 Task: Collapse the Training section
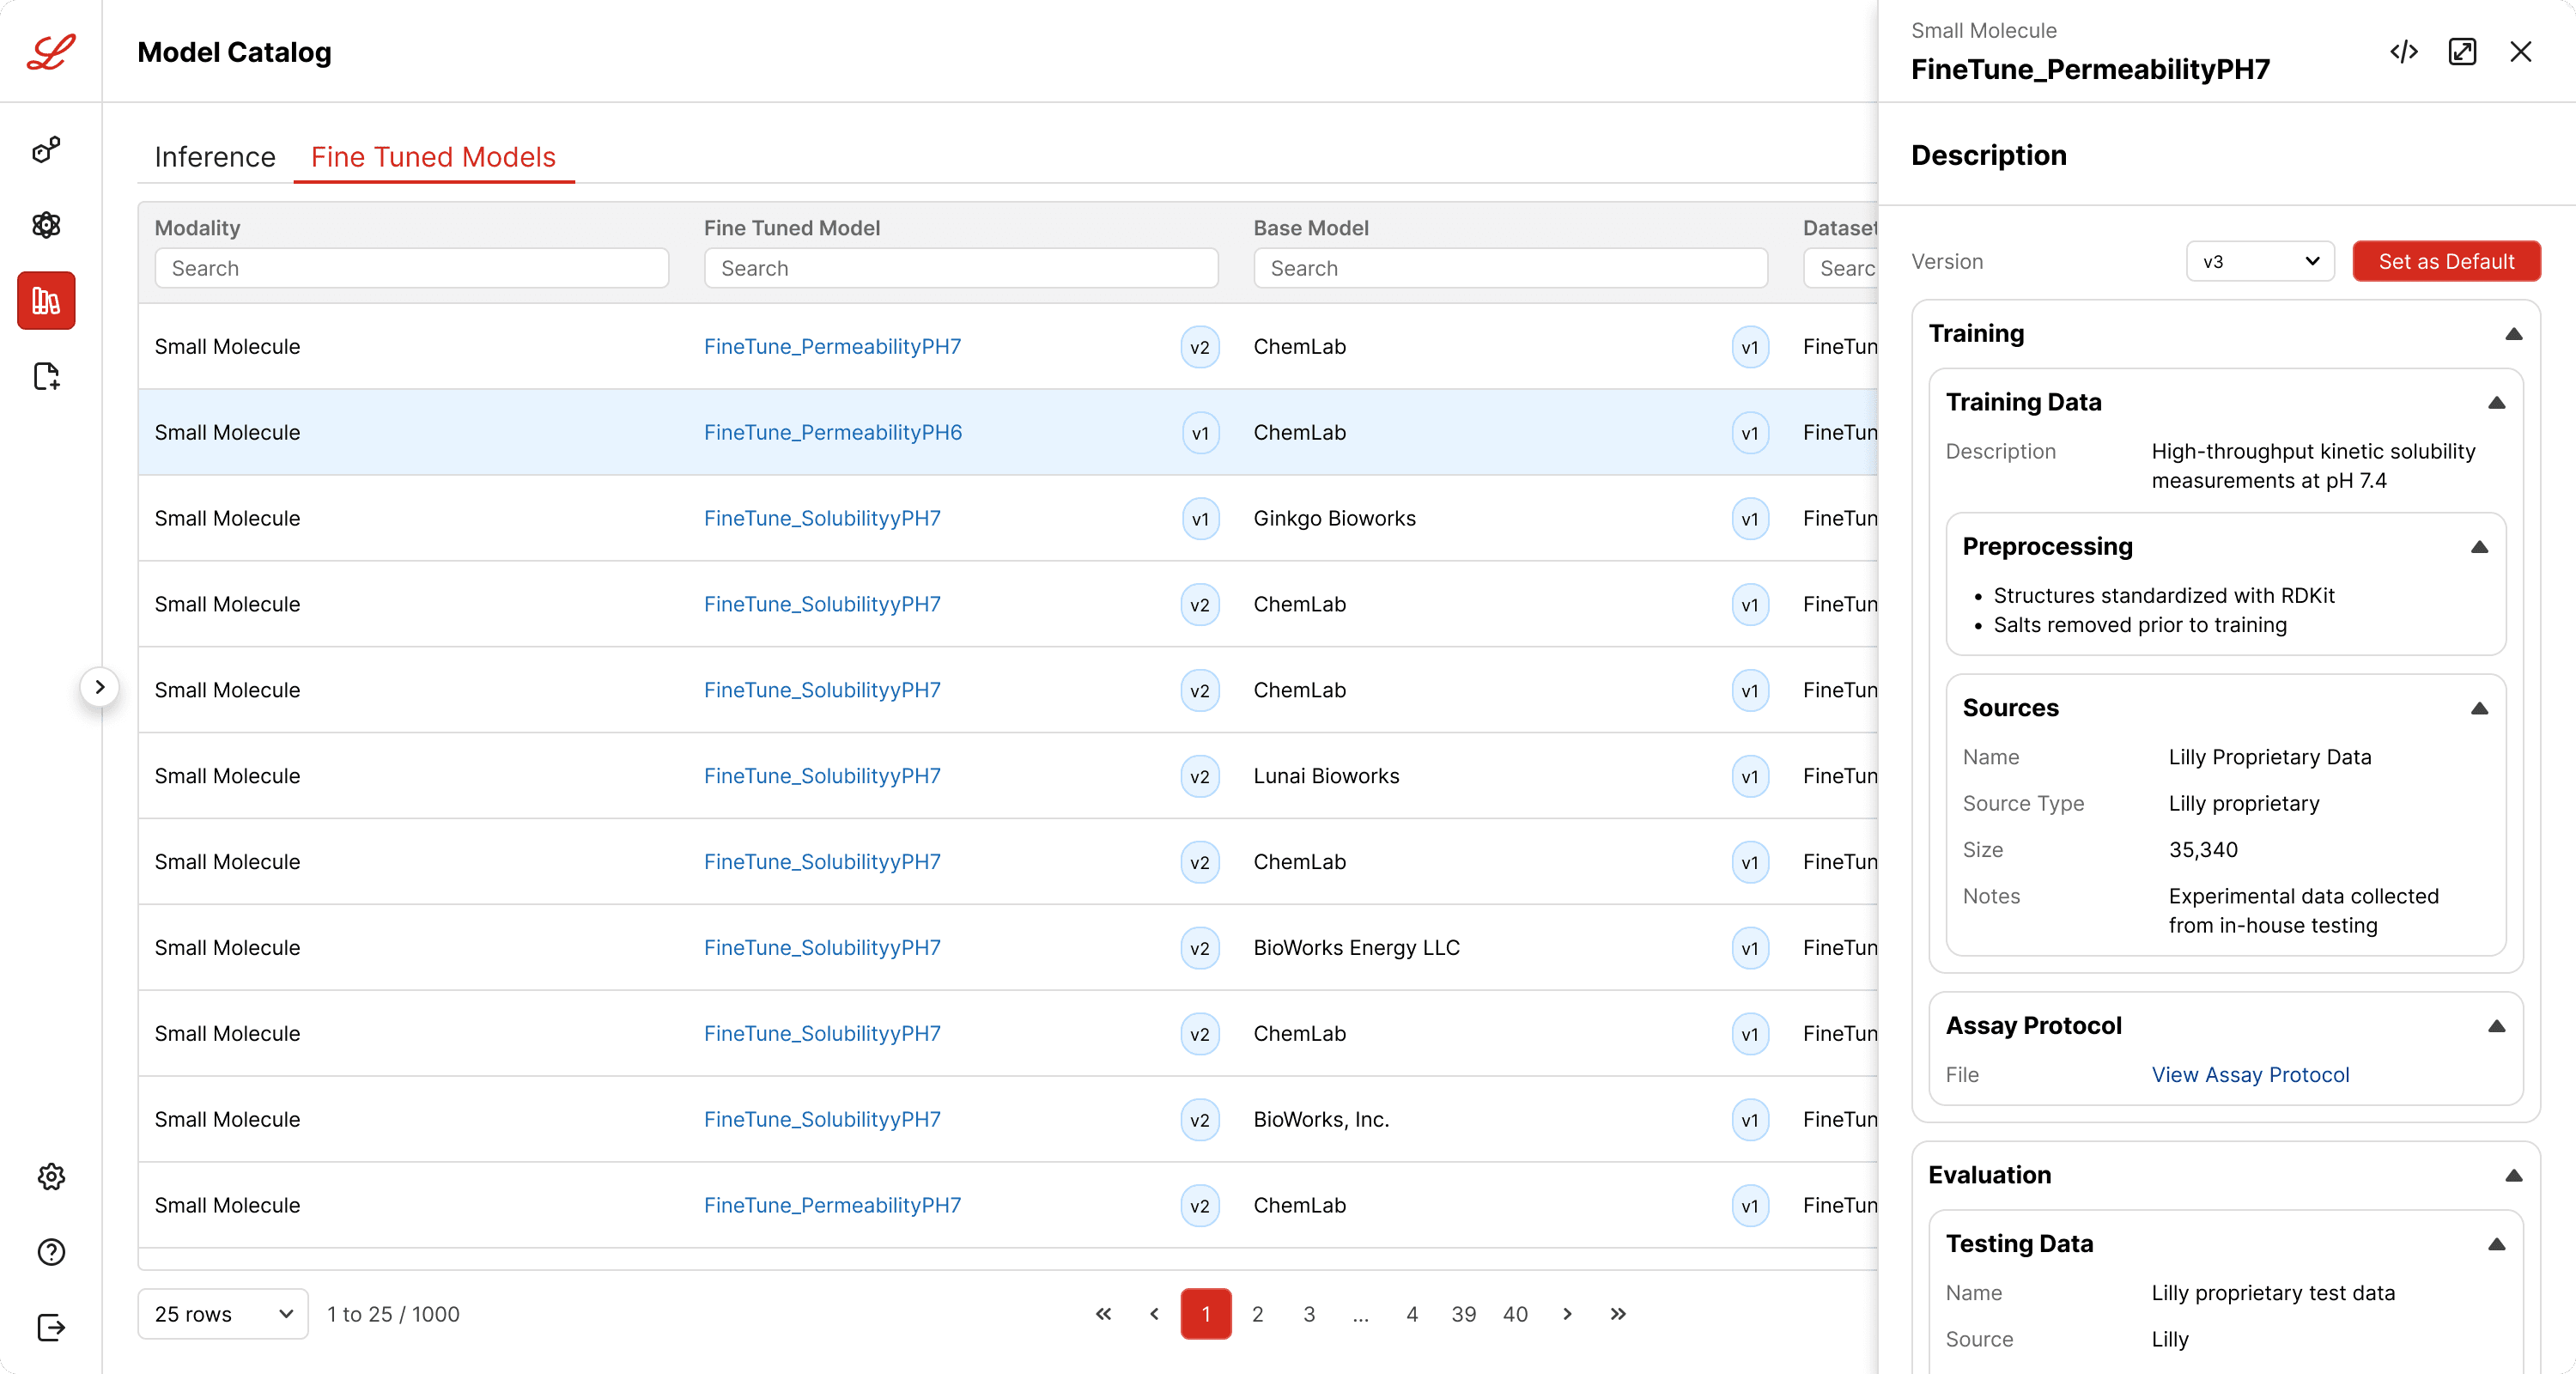2514,334
